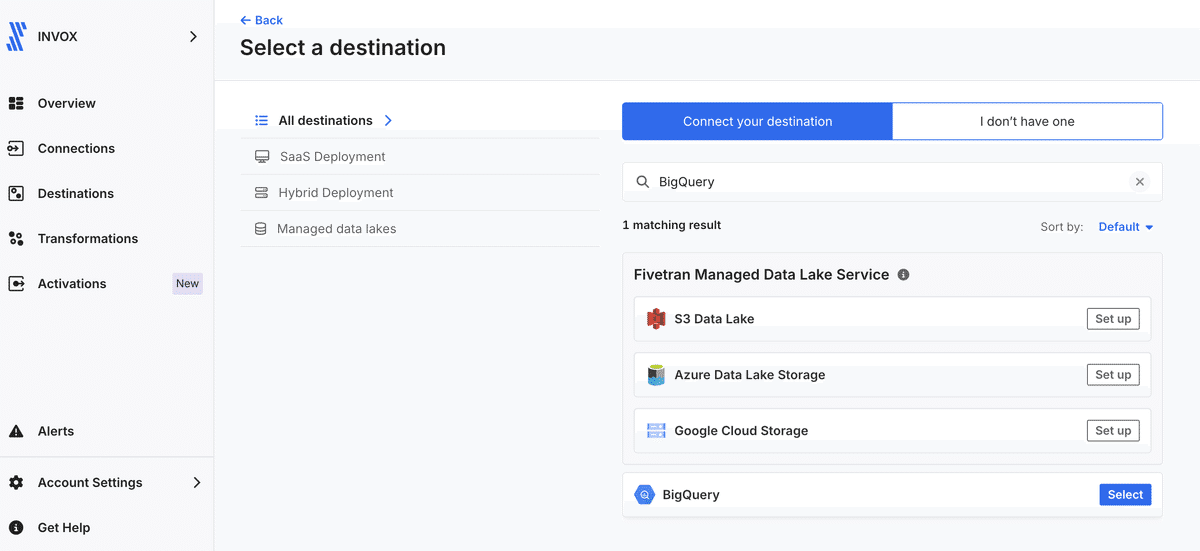
Task: Click the SaaS Deployment monitor icon
Action: [x=262, y=157]
